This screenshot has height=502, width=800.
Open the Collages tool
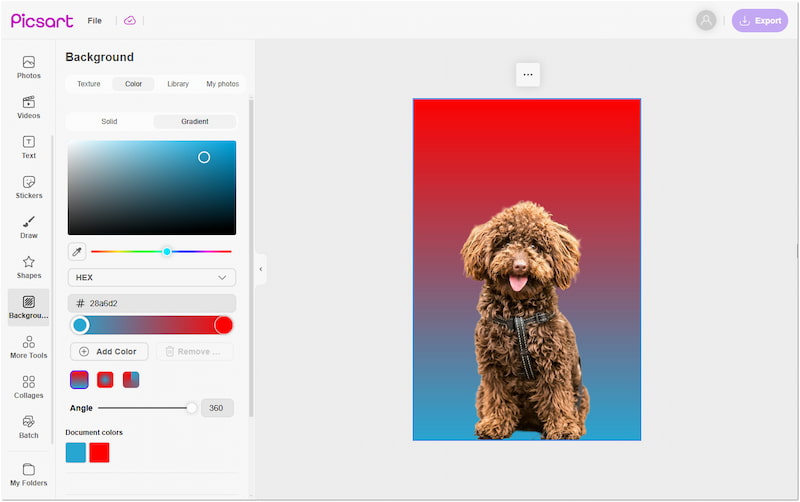29,387
